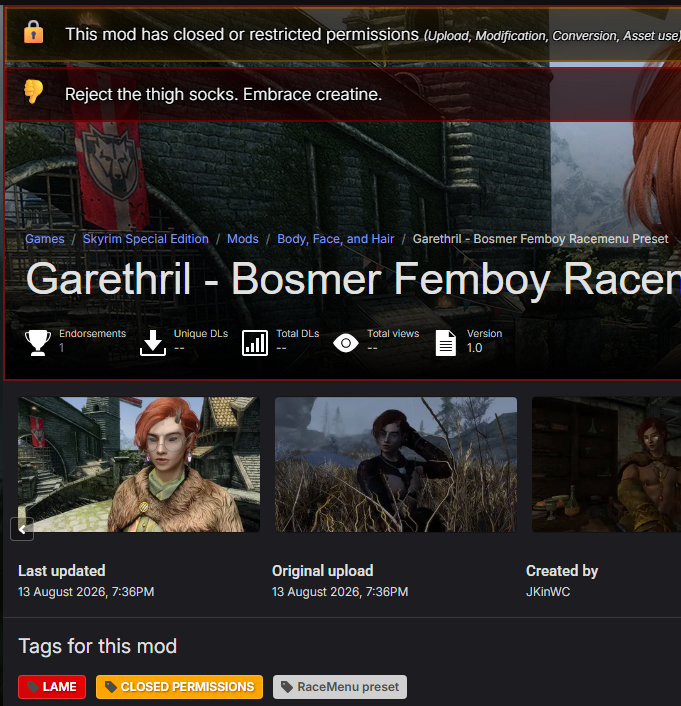Open Skyrim Special Edition breadcrumb link

pos(145,239)
